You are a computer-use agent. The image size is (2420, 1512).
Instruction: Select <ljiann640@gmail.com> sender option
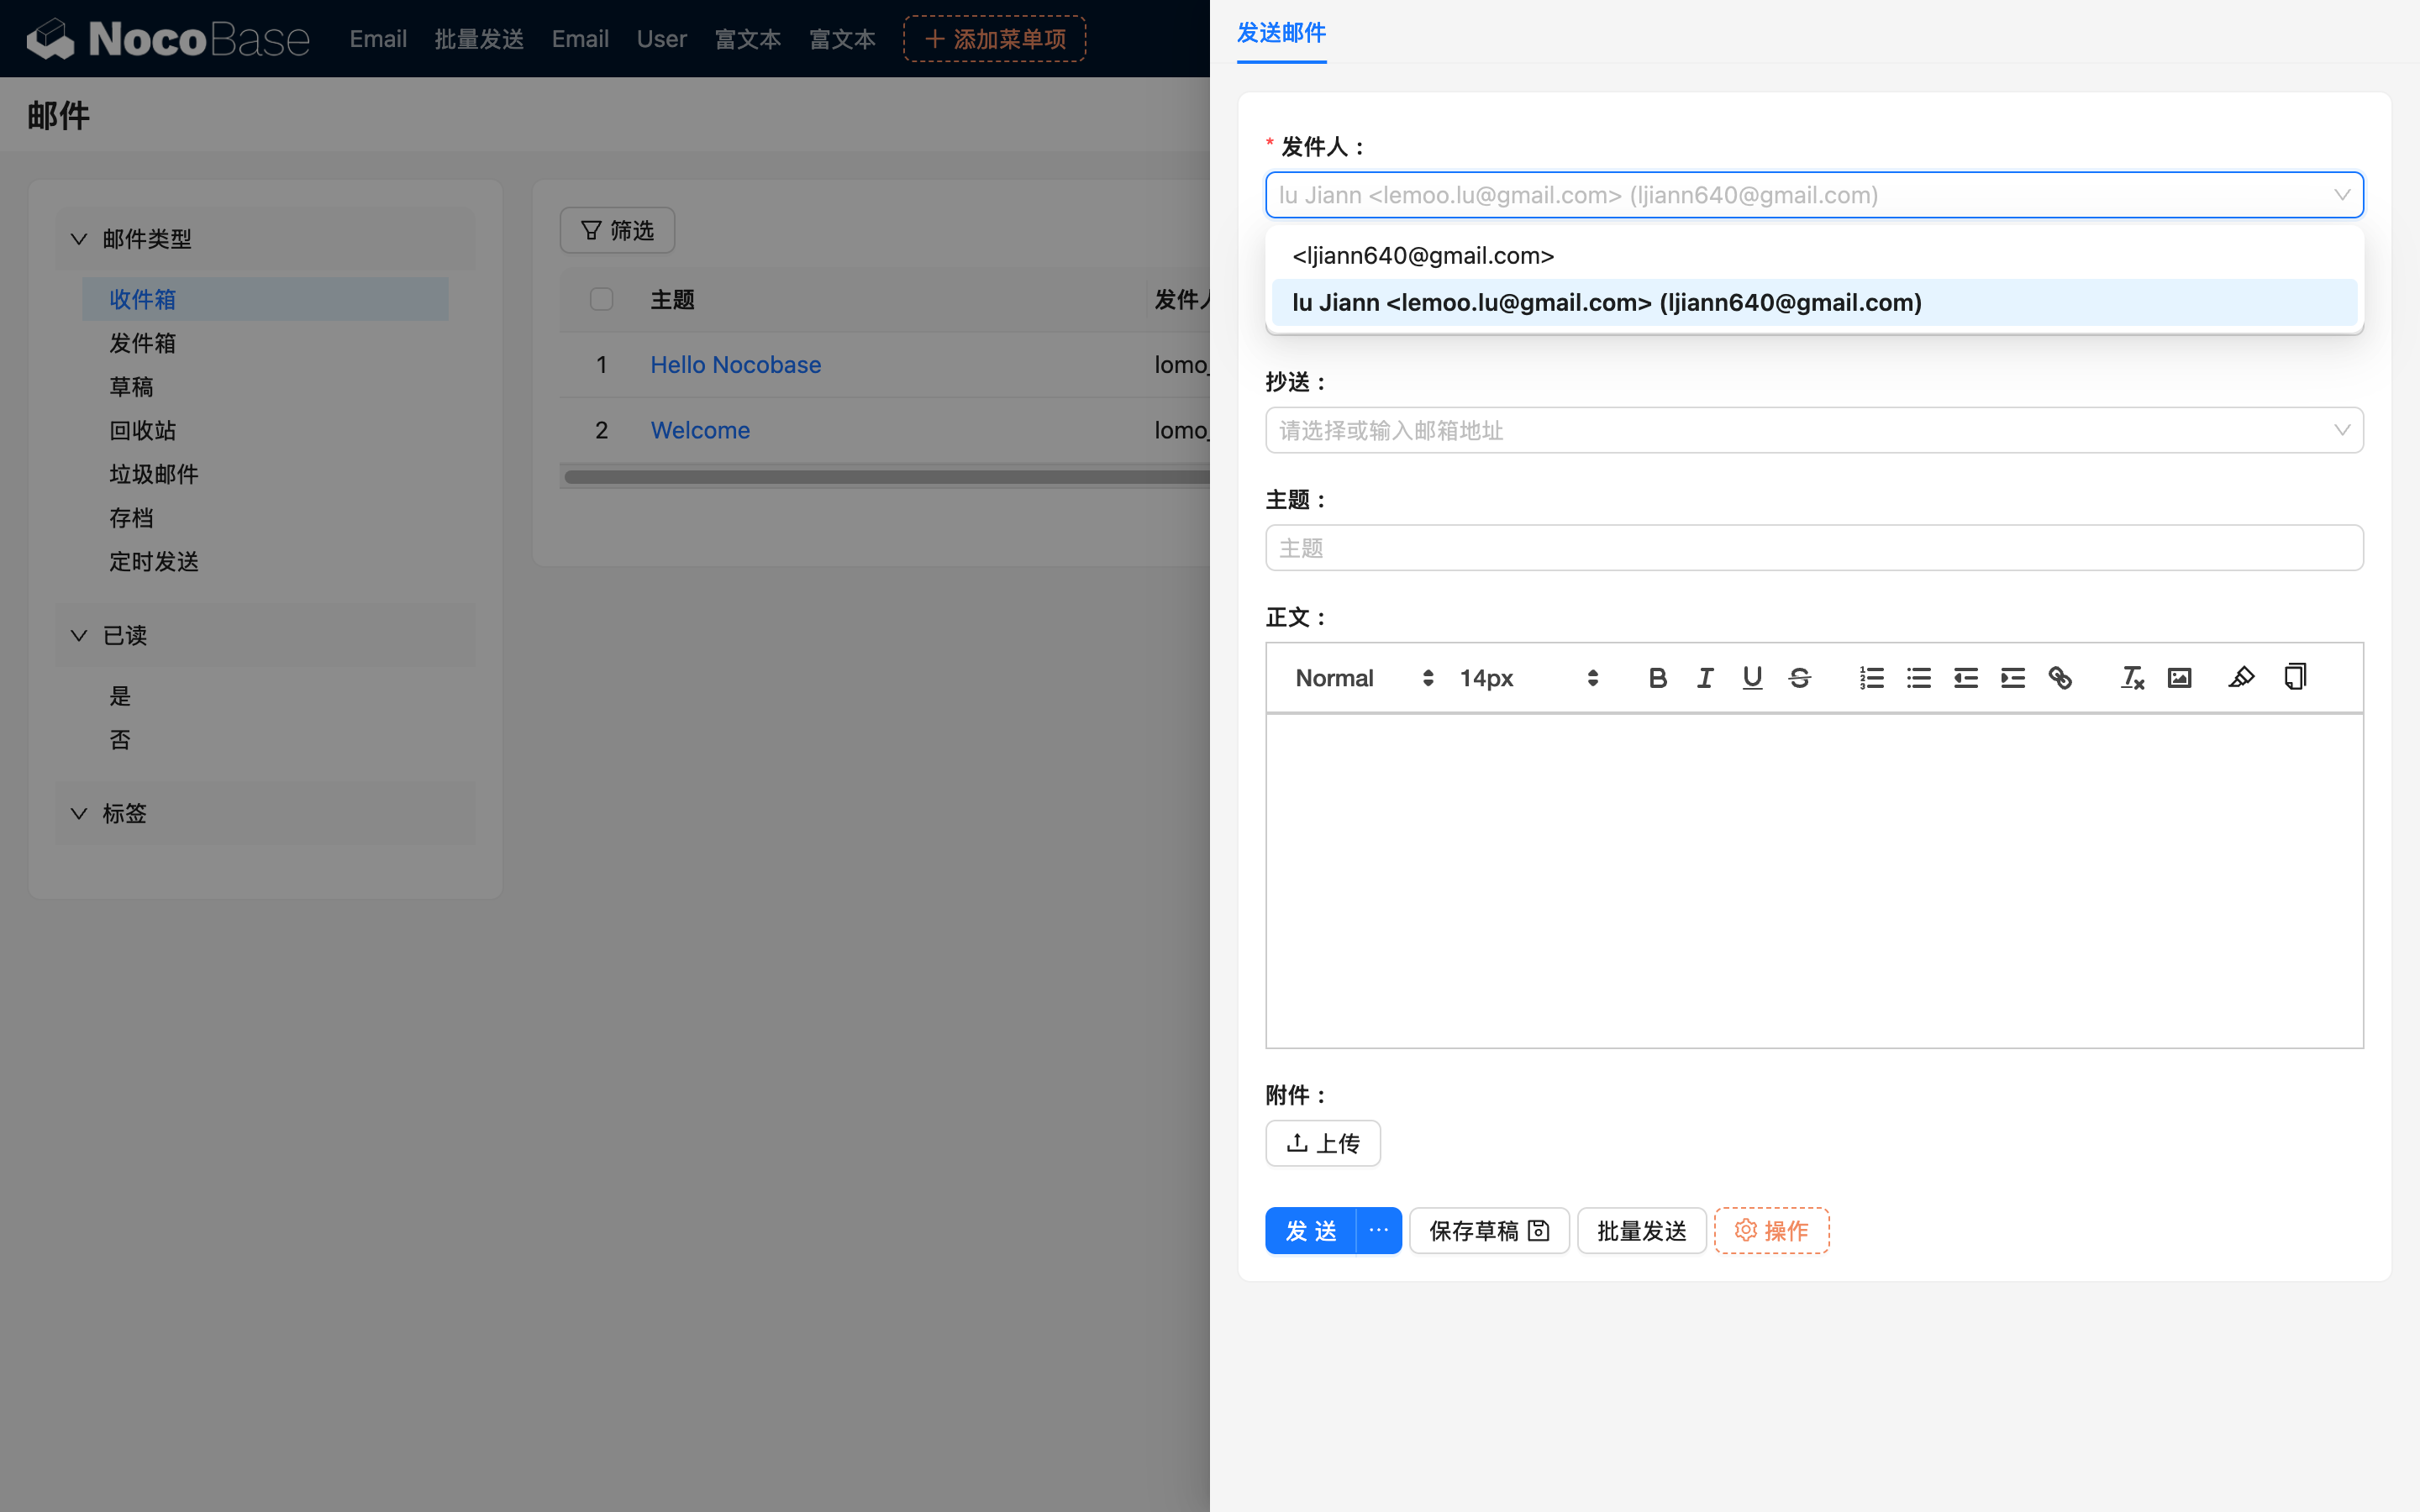coord(1422,256)
